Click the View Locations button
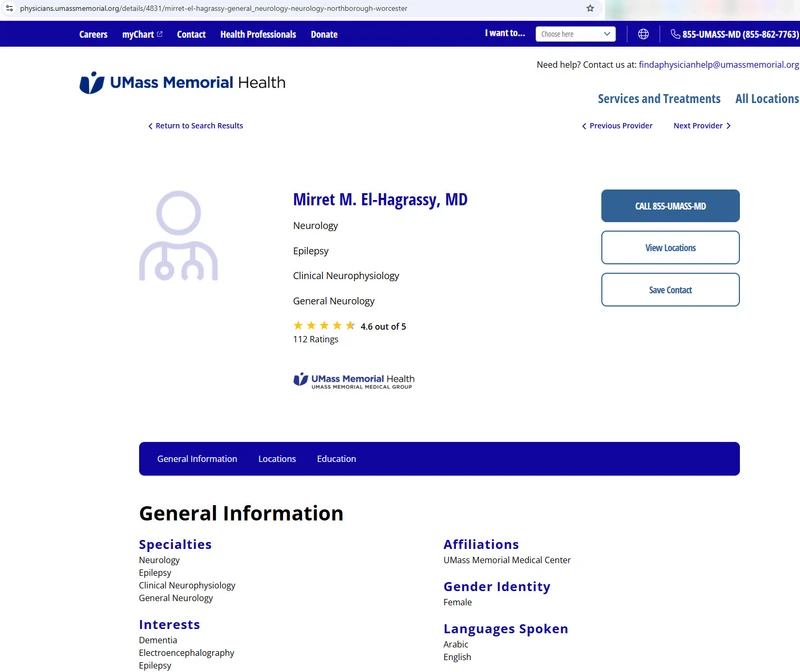This screenshot has height=672, width=800. 670,247
